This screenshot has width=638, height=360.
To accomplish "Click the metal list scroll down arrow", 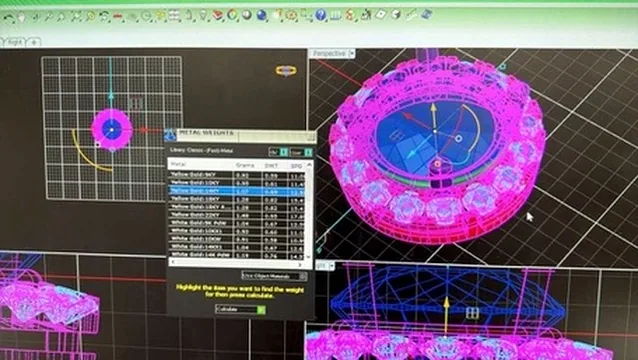I will (309, 257).
